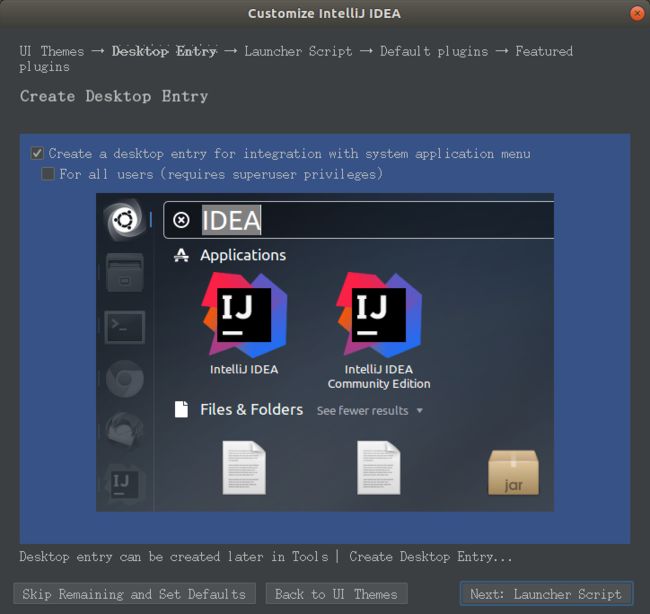Click Featured plugins breadcrumb step

[544, 51]
